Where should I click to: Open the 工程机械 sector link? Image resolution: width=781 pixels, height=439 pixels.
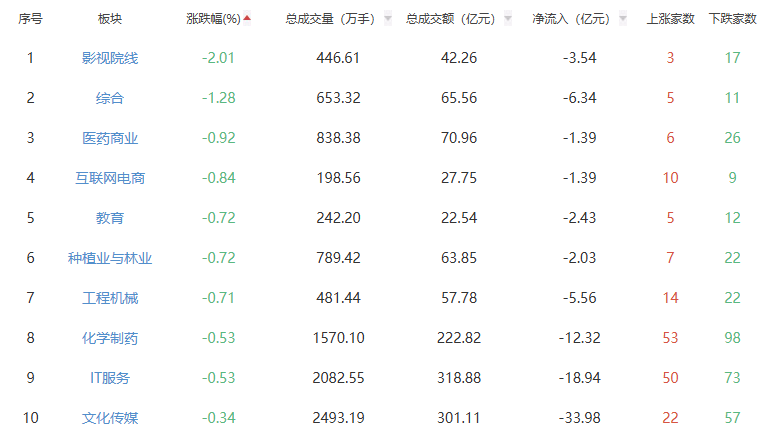click(110, 298)
